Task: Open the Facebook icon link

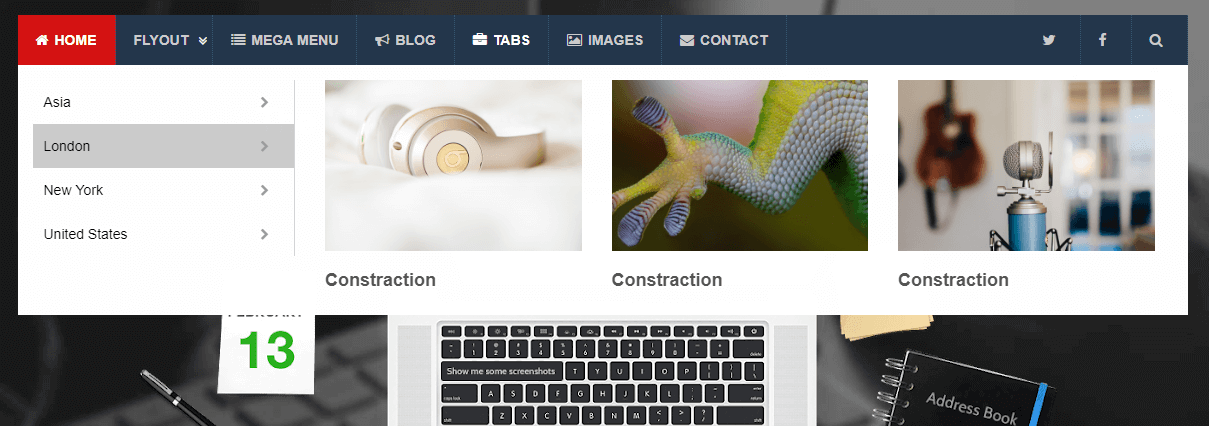Action: coord(1102,40)
